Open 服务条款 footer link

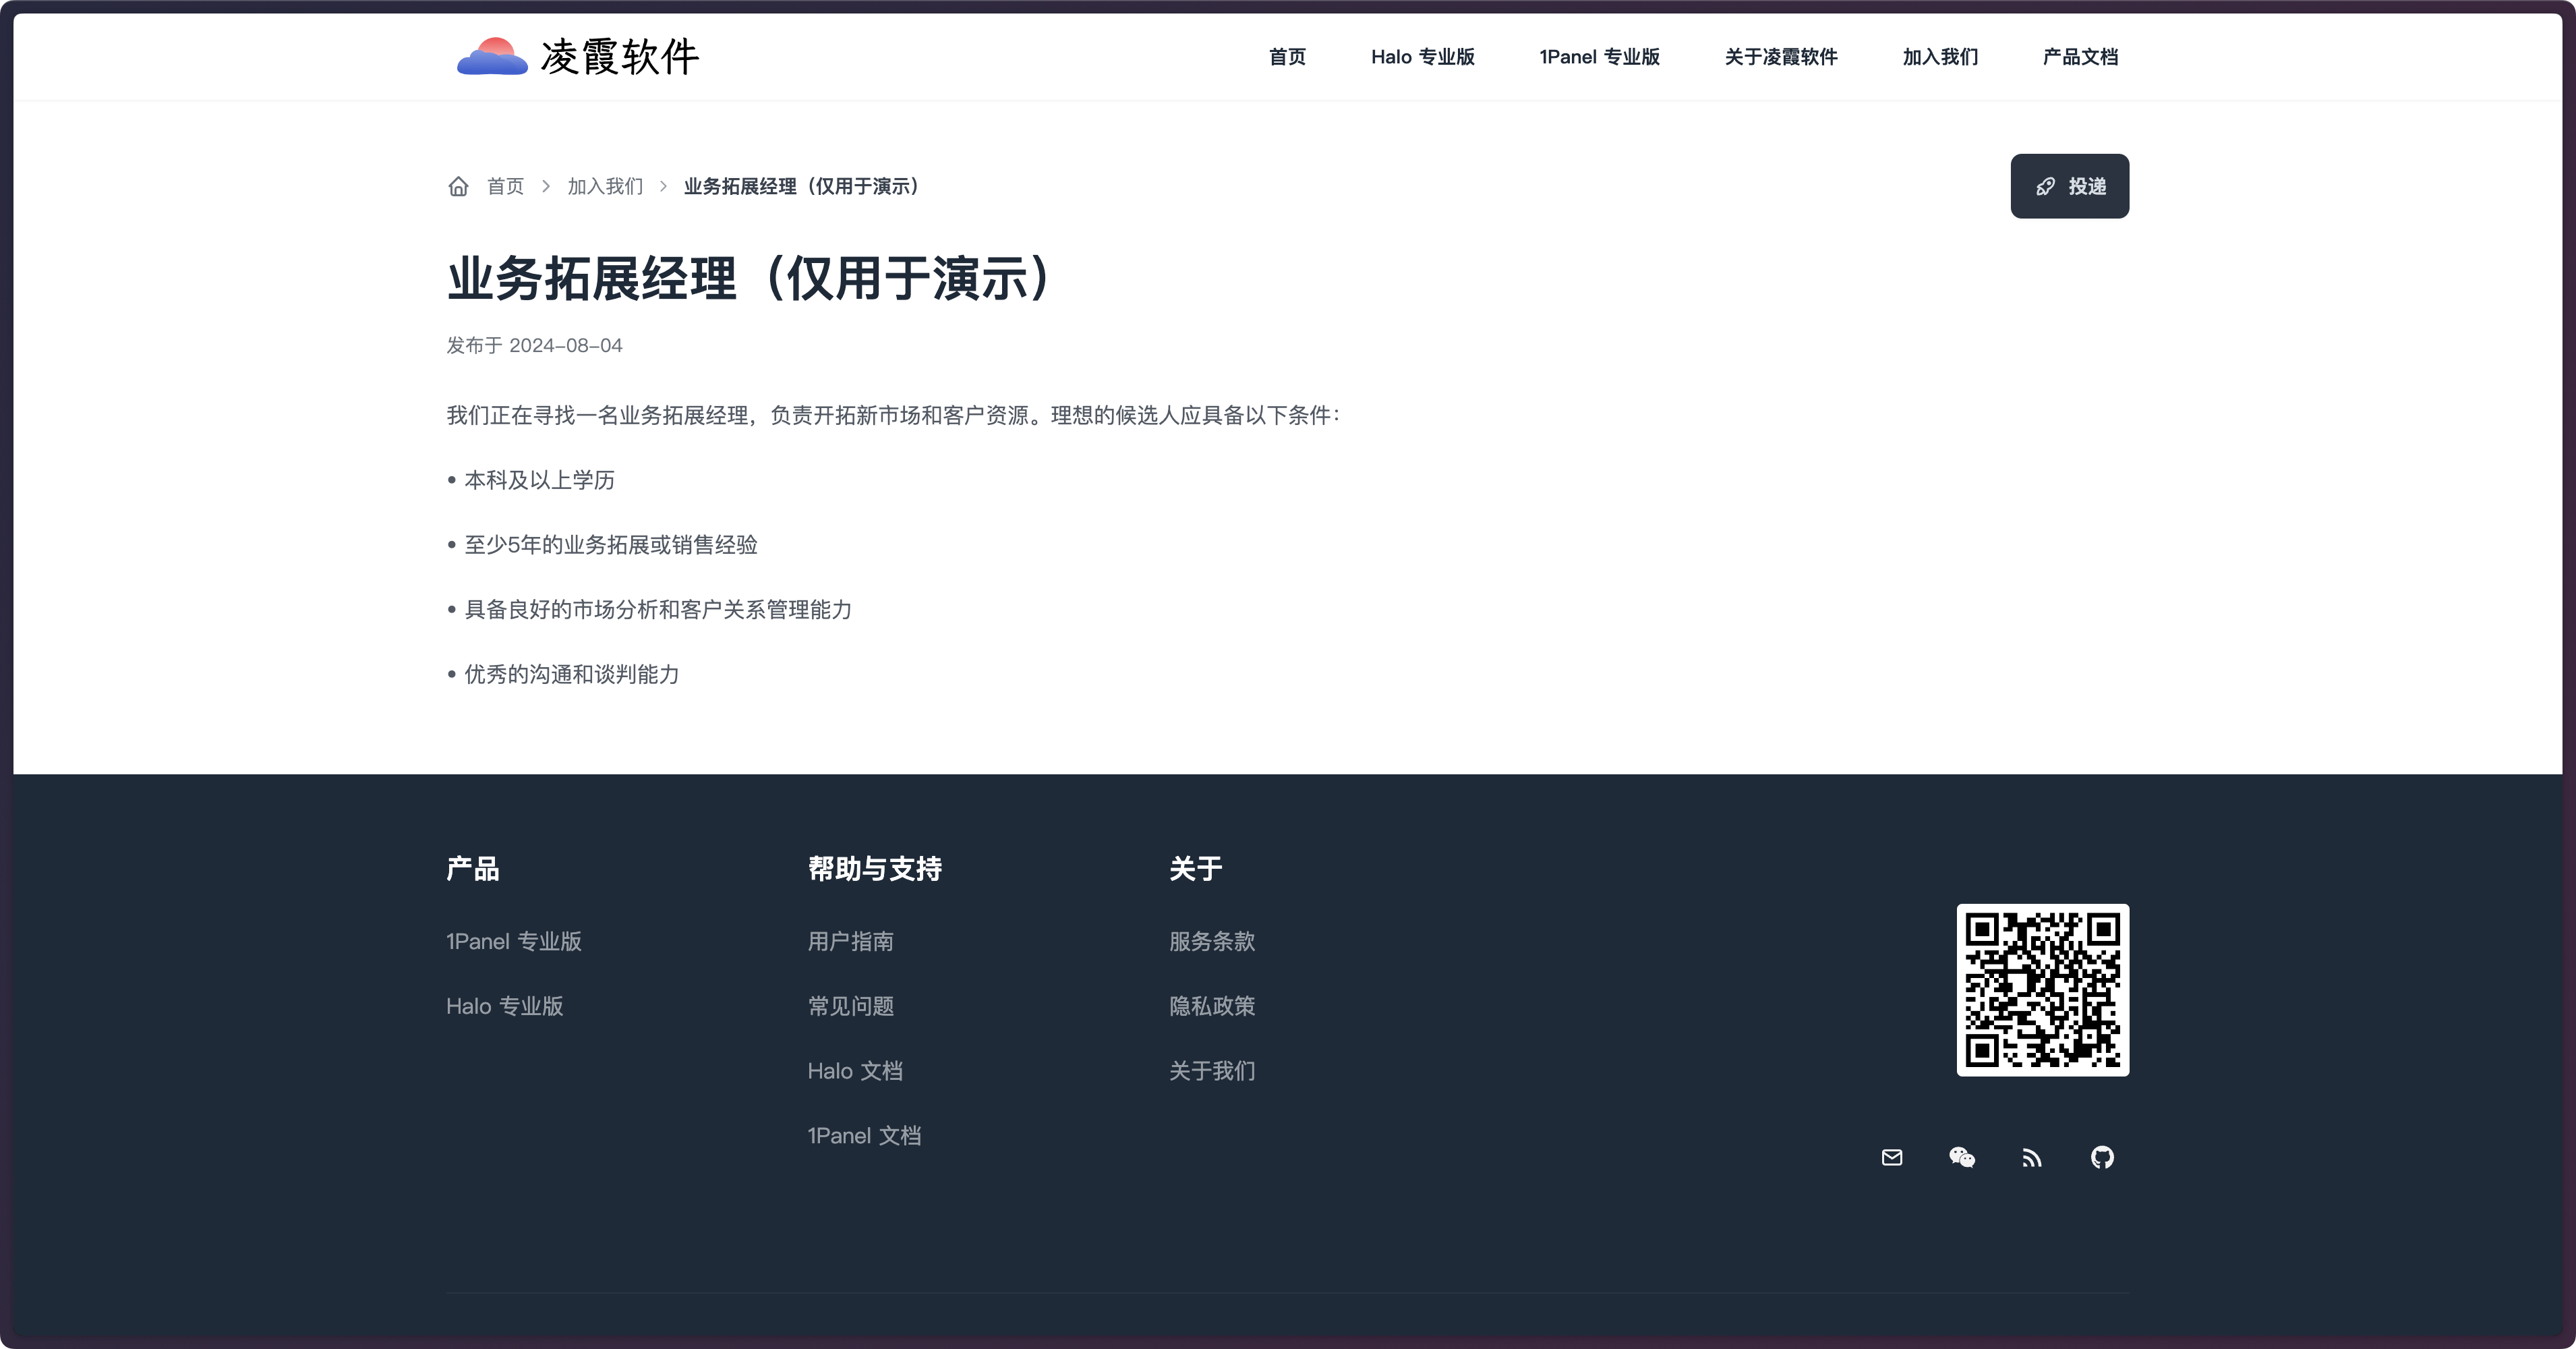tap(1212, 941)
